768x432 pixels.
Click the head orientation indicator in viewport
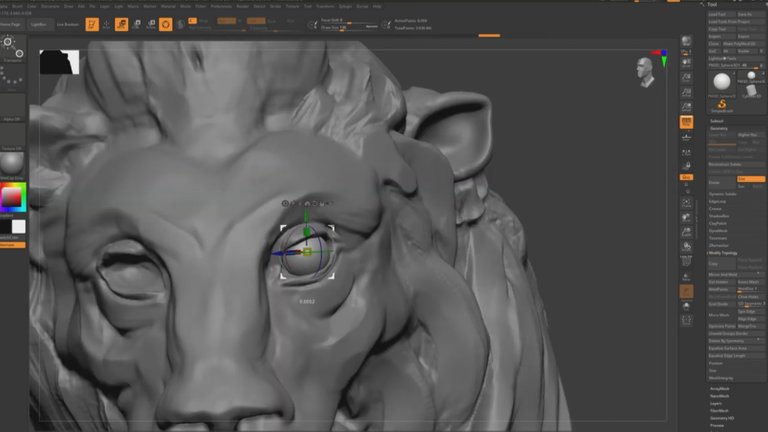[x=646, y=72]
